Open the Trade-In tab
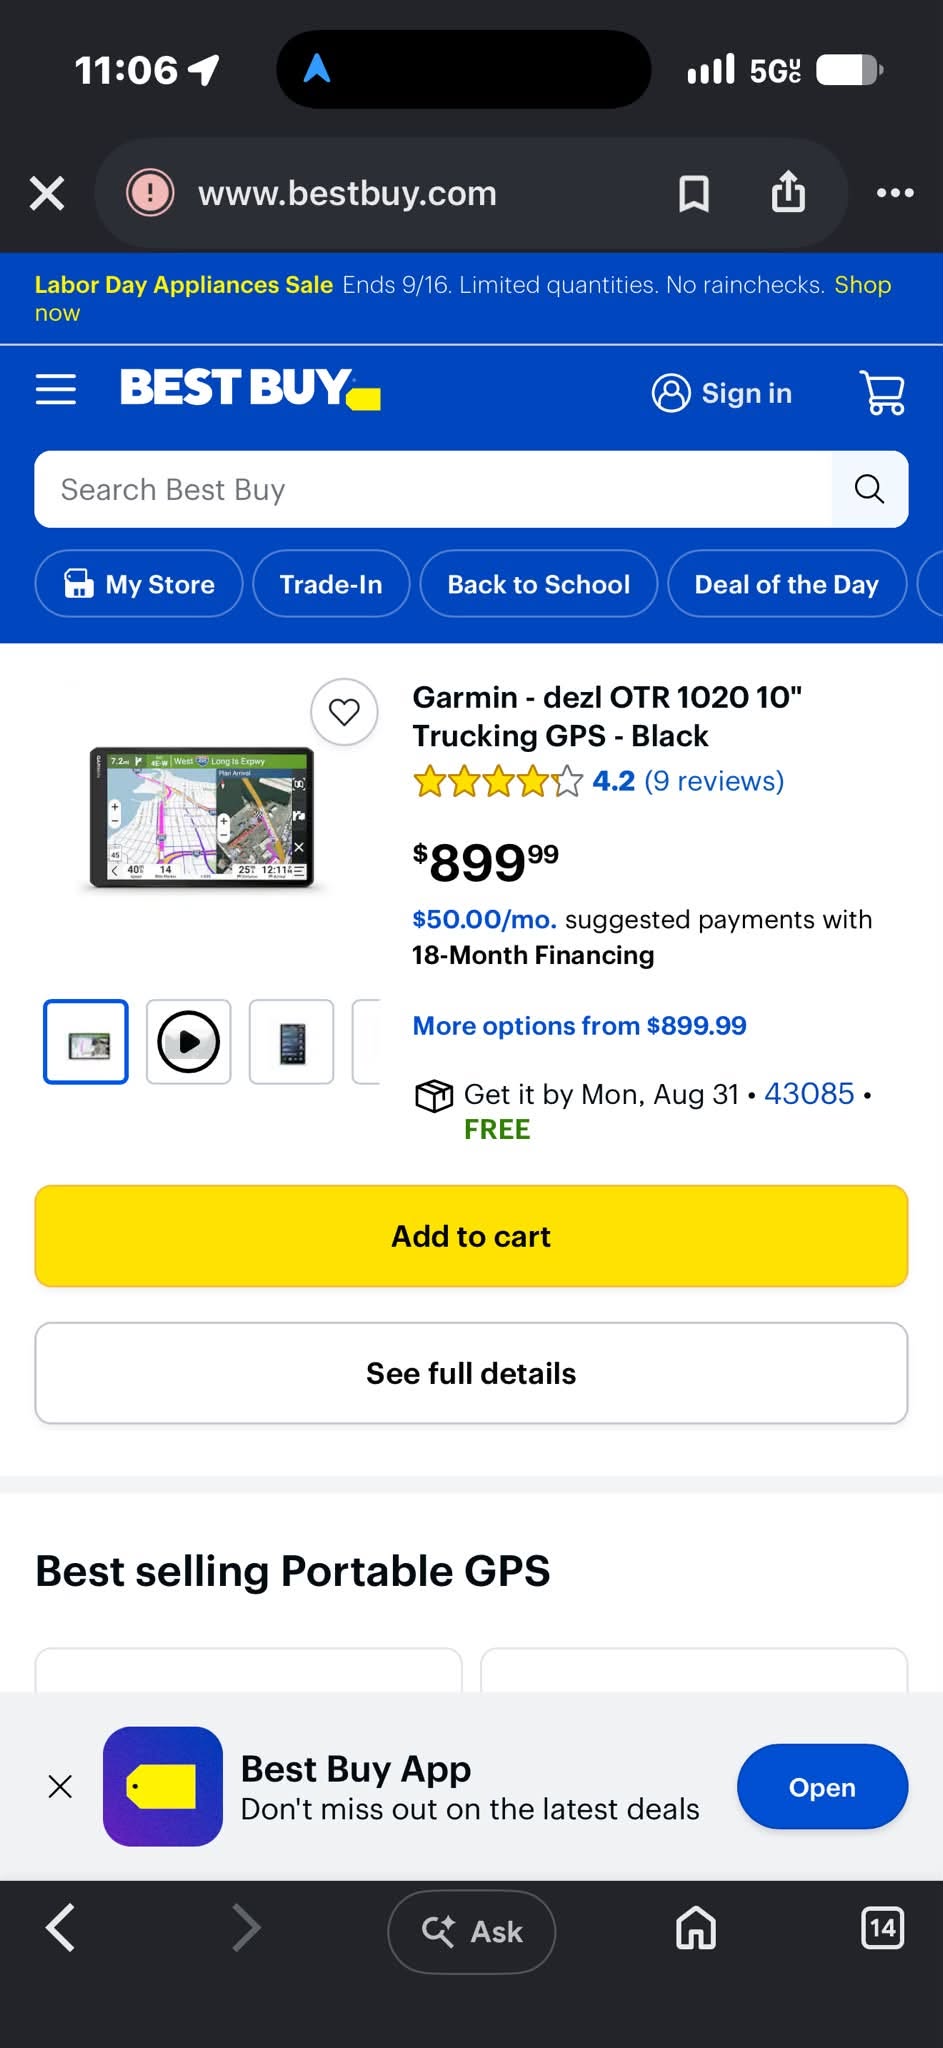The width and height of the screenshot is (943, 2048). click(331, 584)
